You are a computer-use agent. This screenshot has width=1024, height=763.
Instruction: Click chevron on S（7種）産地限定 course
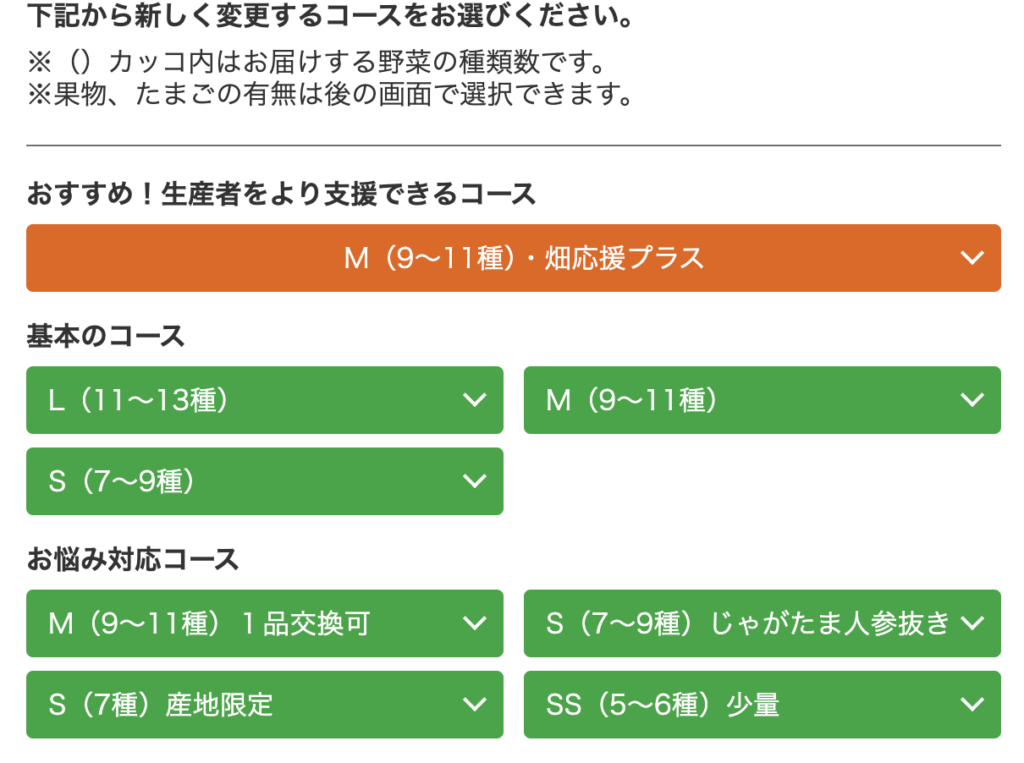pos(475,704)
